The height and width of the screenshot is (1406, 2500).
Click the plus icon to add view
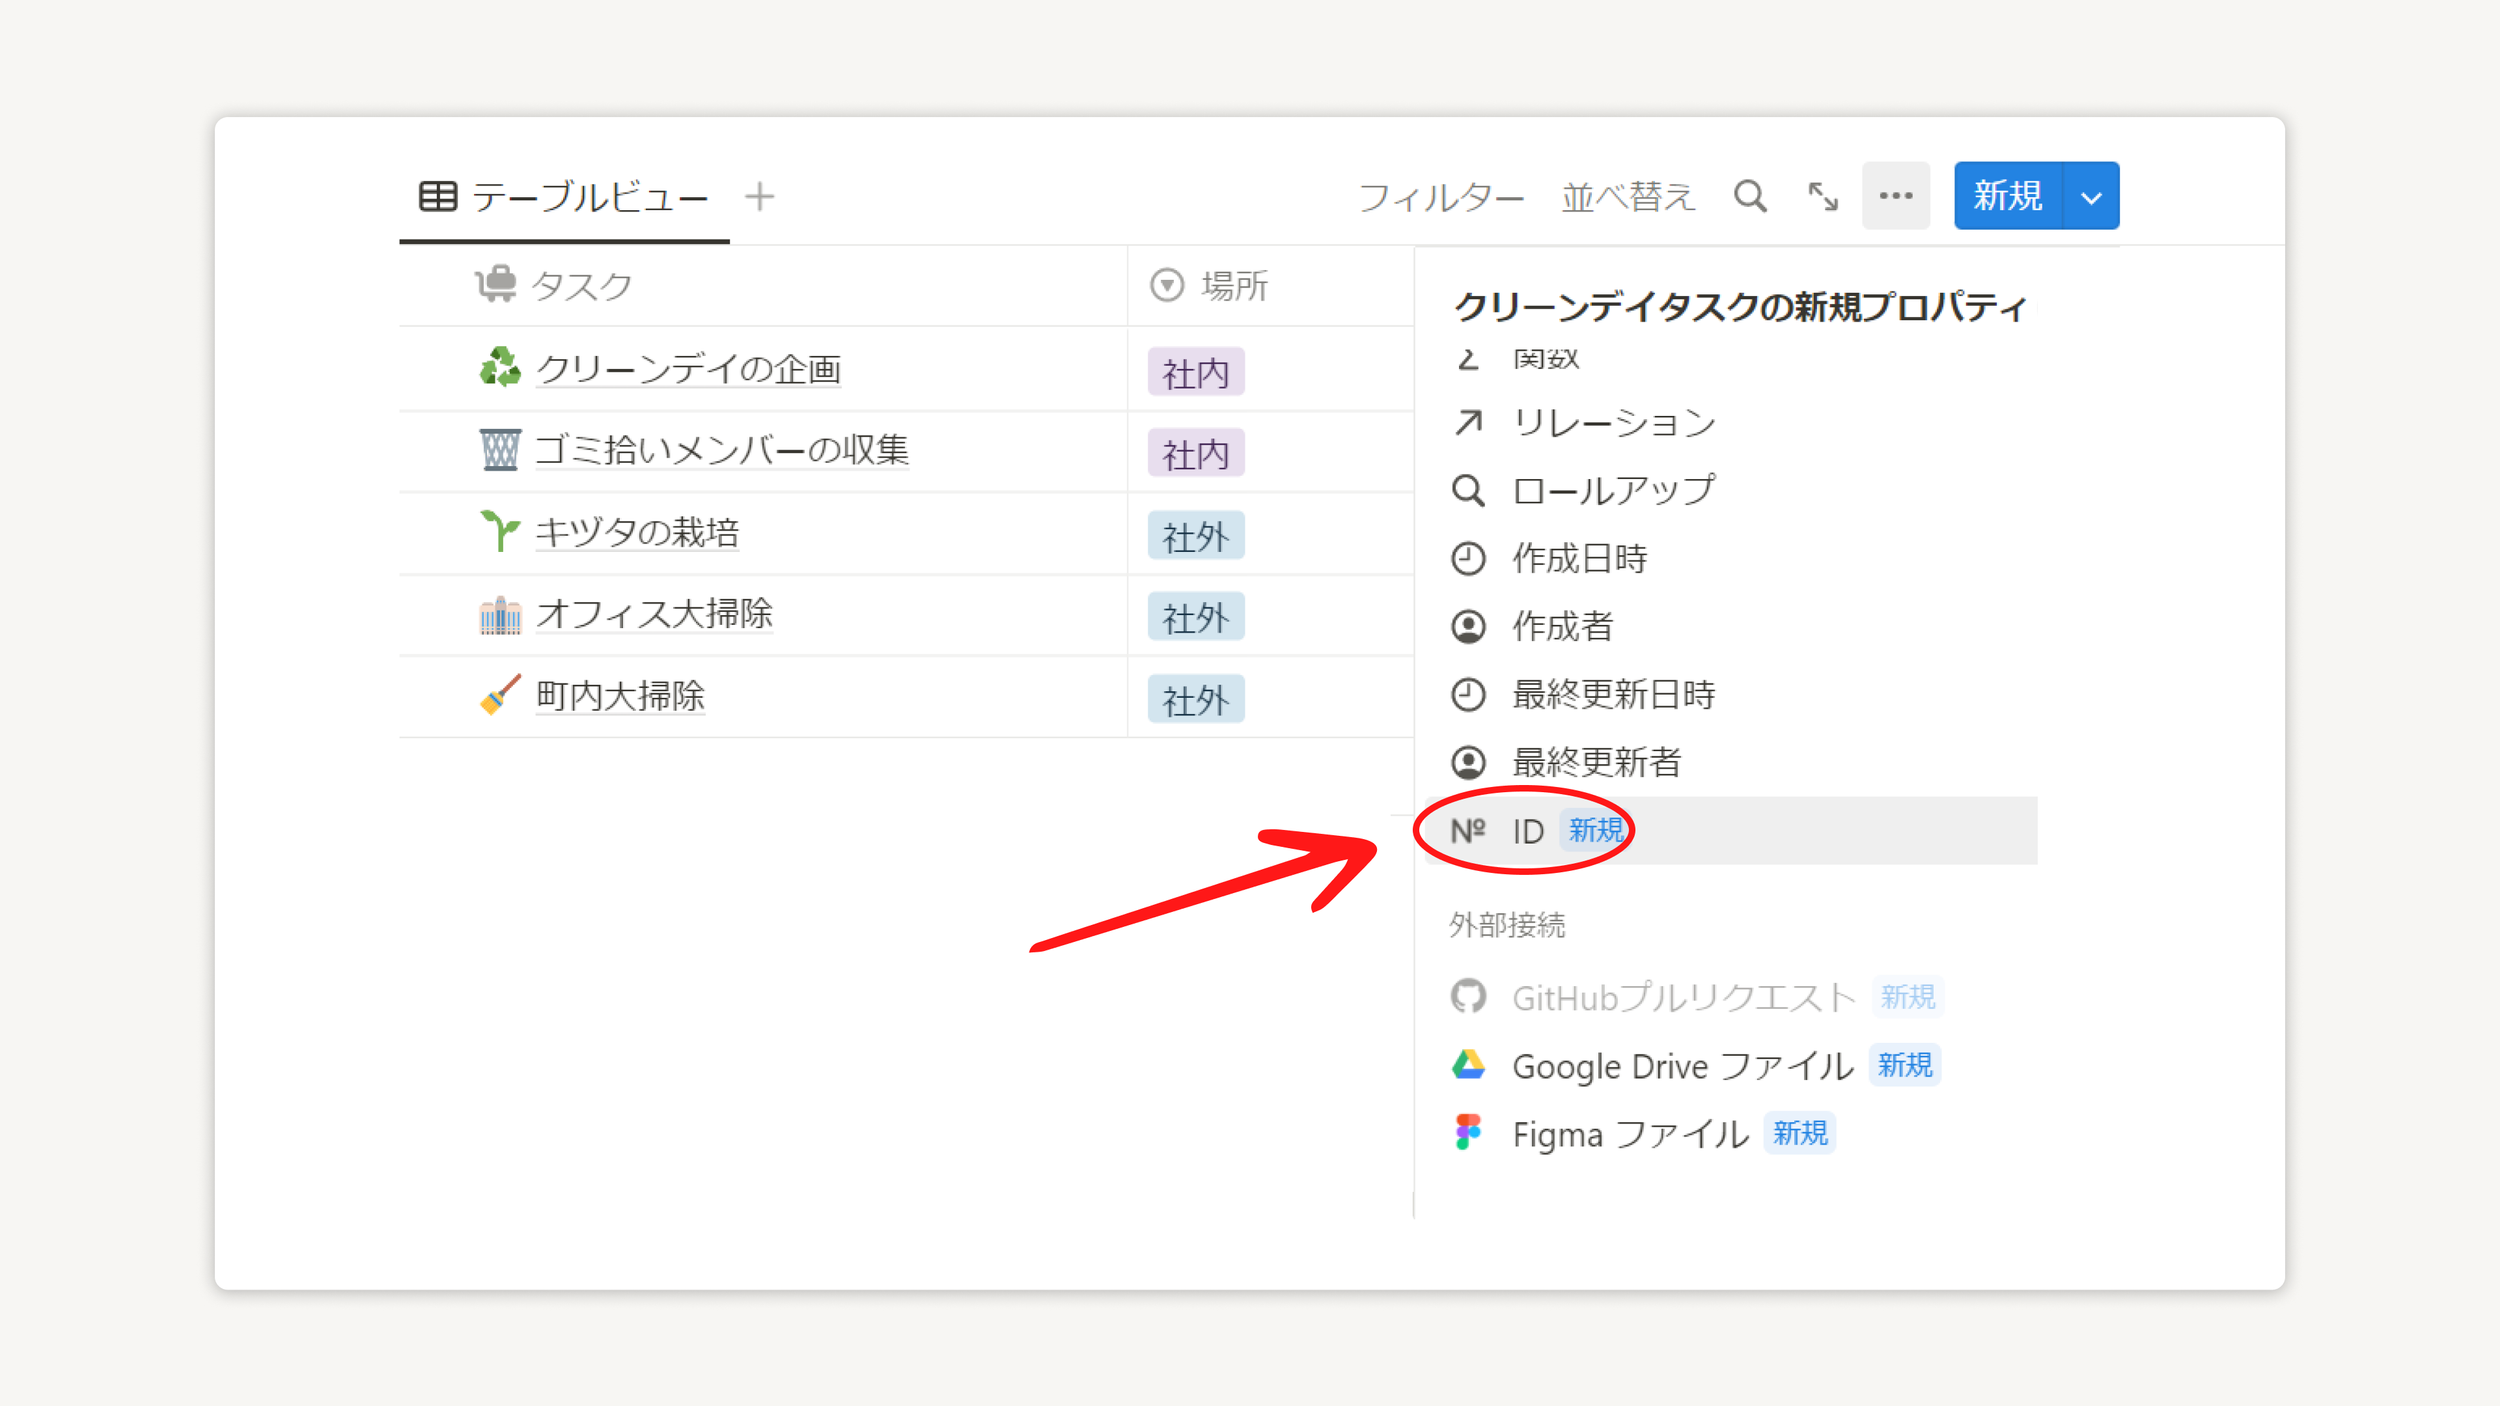(x=759, y=196)
